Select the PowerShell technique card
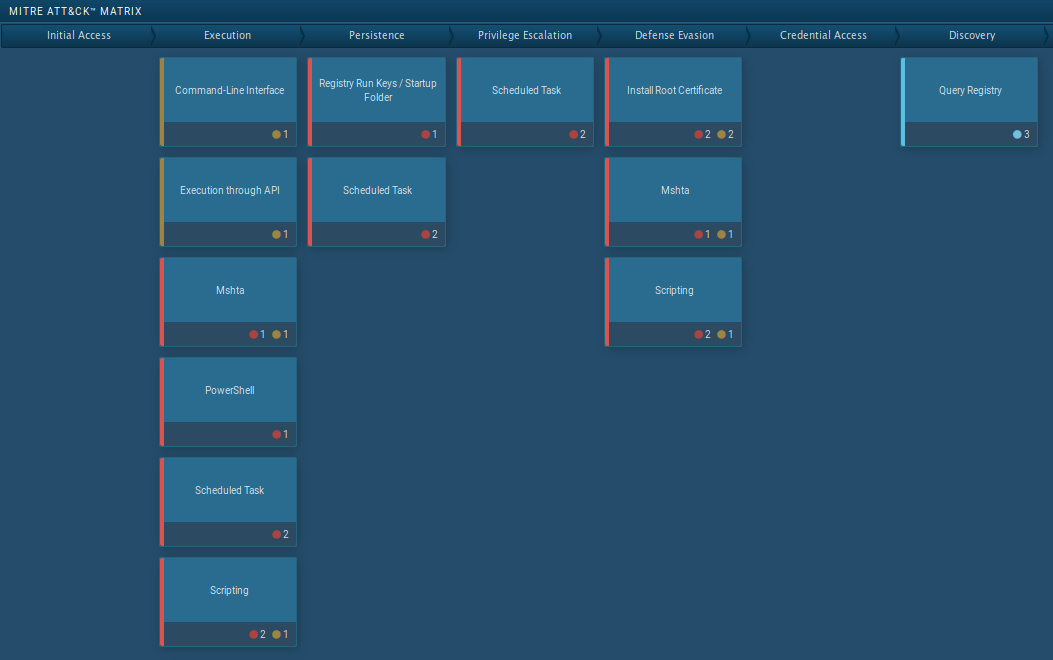Screen dimensions: 1053x660 229,391
